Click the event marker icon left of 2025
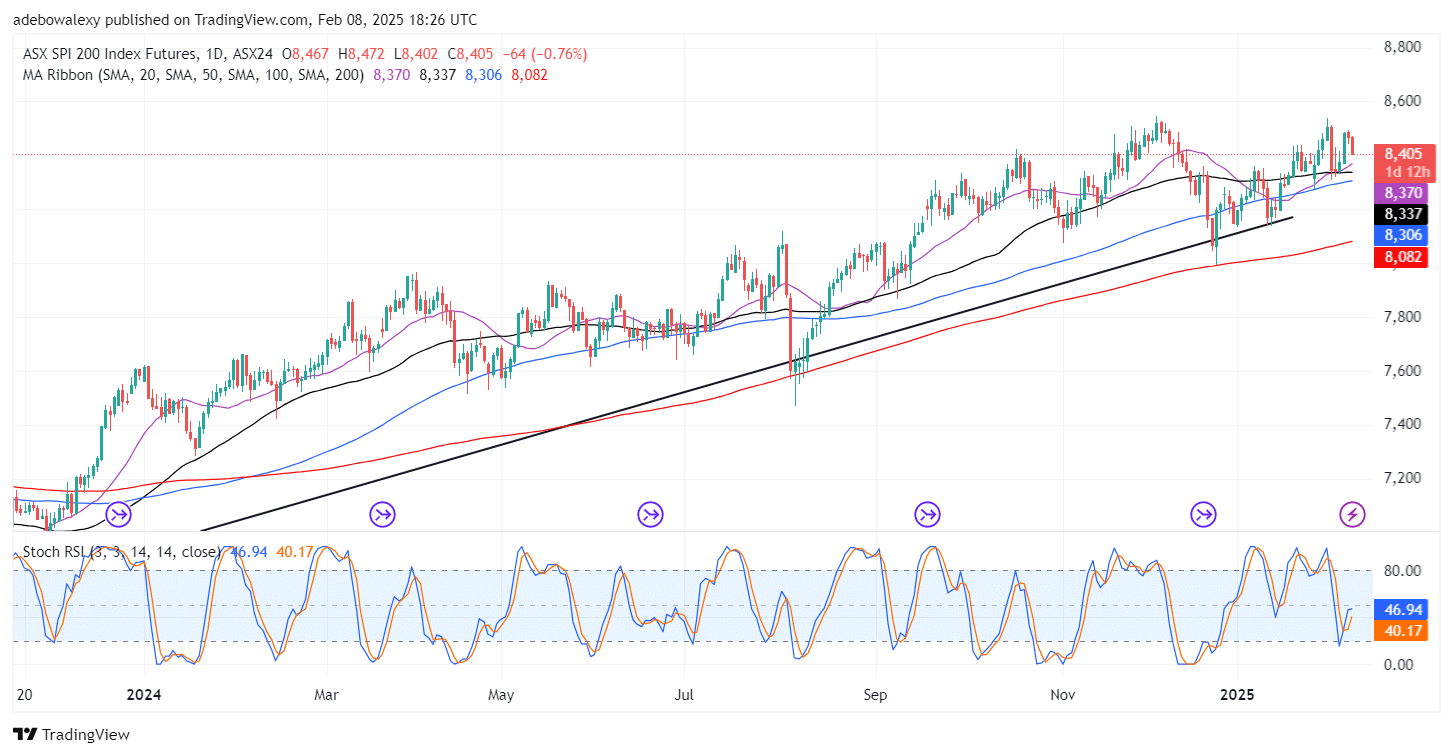 (1203, 515)
